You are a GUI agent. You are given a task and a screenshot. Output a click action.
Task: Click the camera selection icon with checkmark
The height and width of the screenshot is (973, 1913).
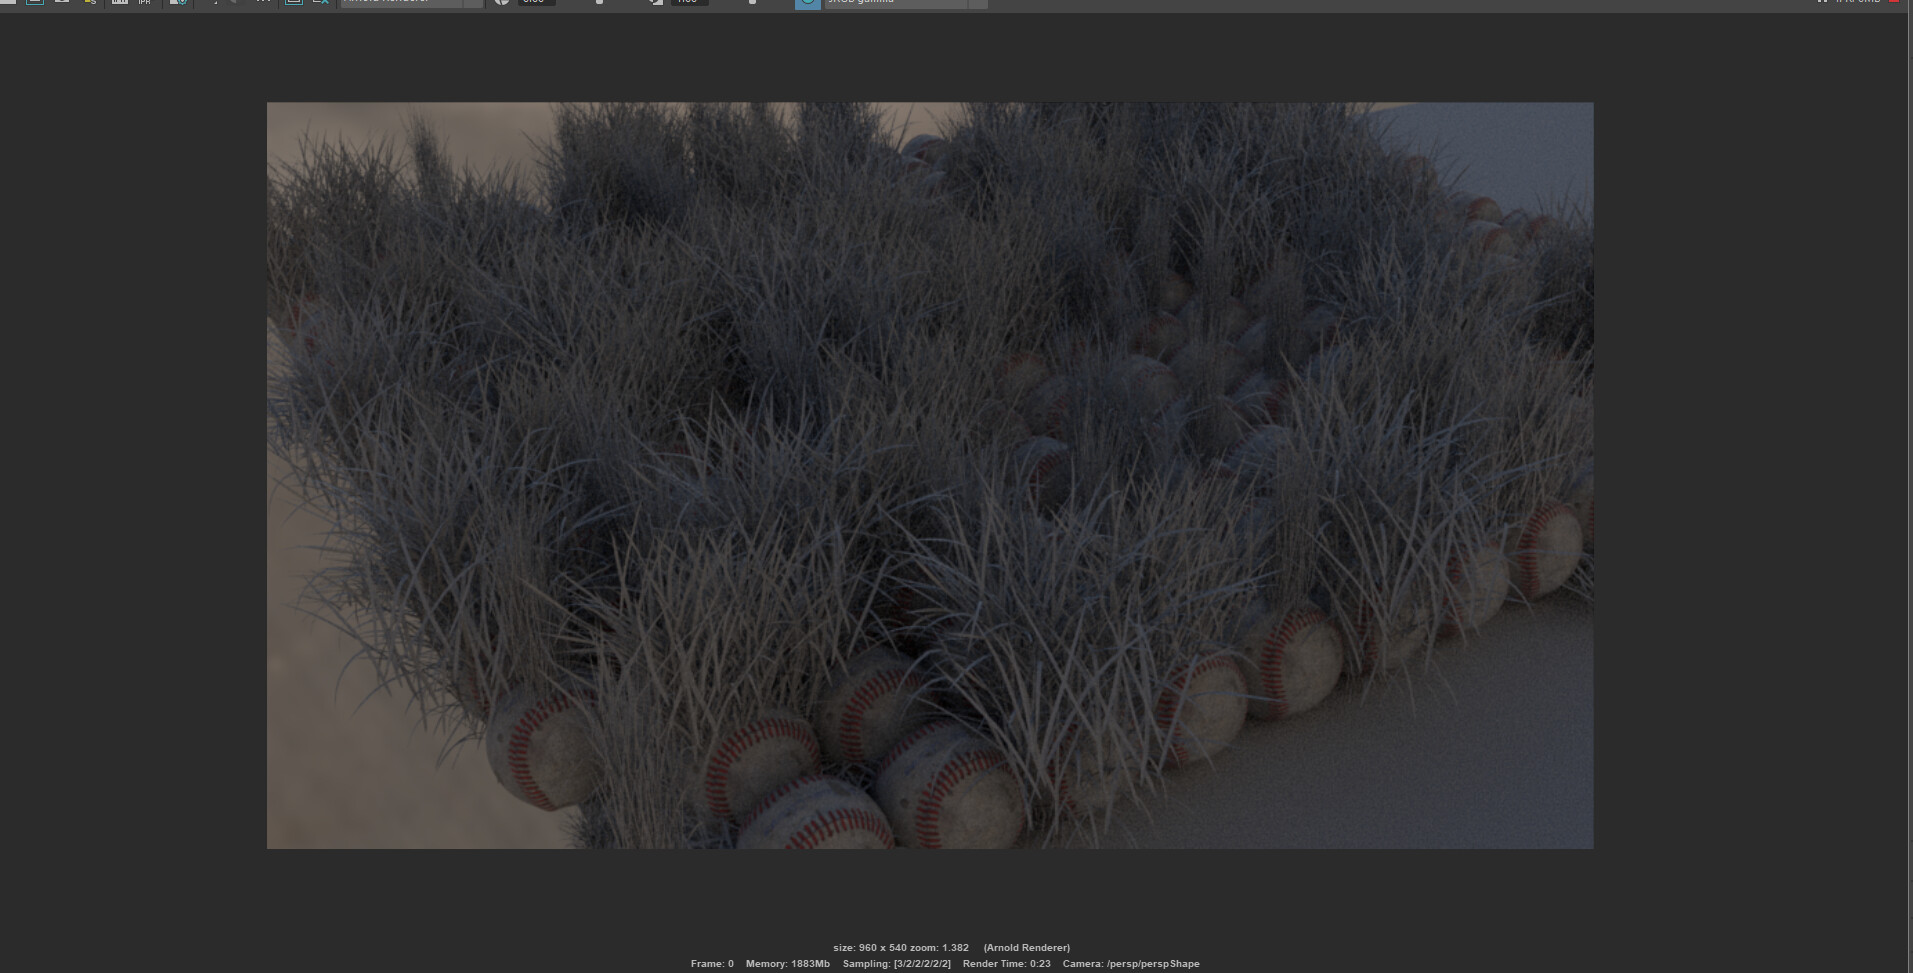click(x=177, y=4)
